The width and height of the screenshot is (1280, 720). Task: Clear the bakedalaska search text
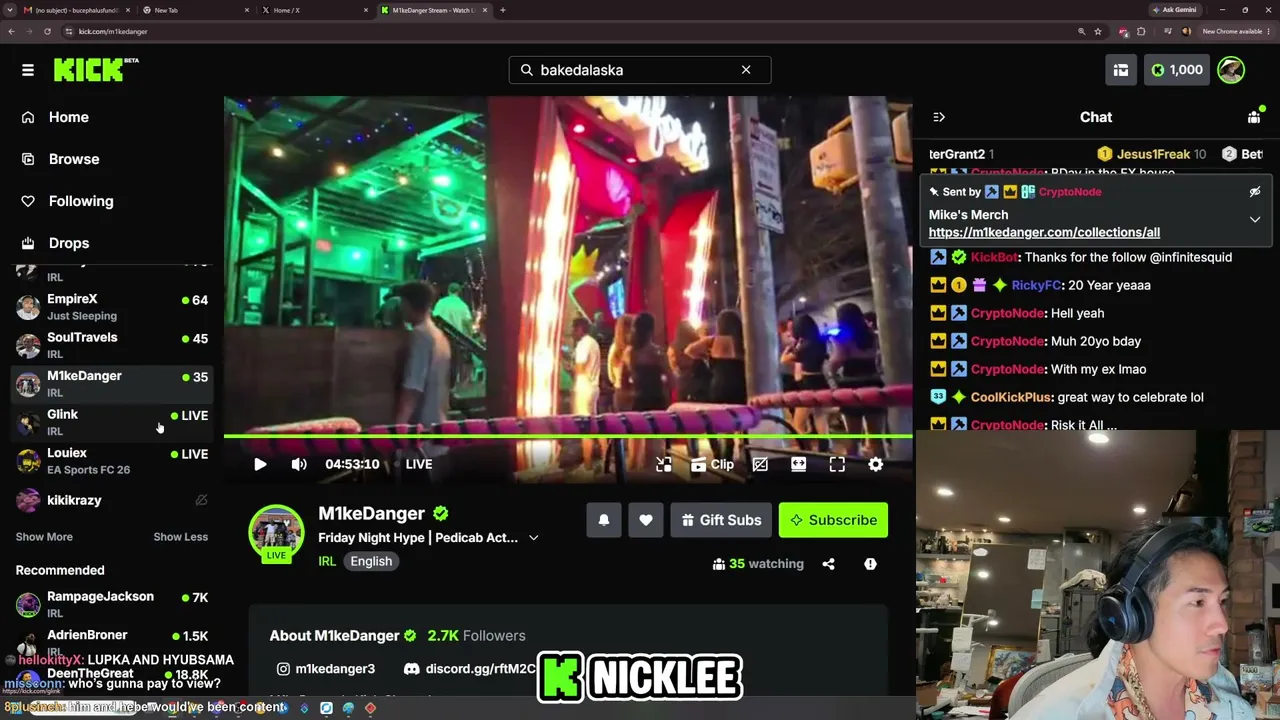(x=746, y=70)
